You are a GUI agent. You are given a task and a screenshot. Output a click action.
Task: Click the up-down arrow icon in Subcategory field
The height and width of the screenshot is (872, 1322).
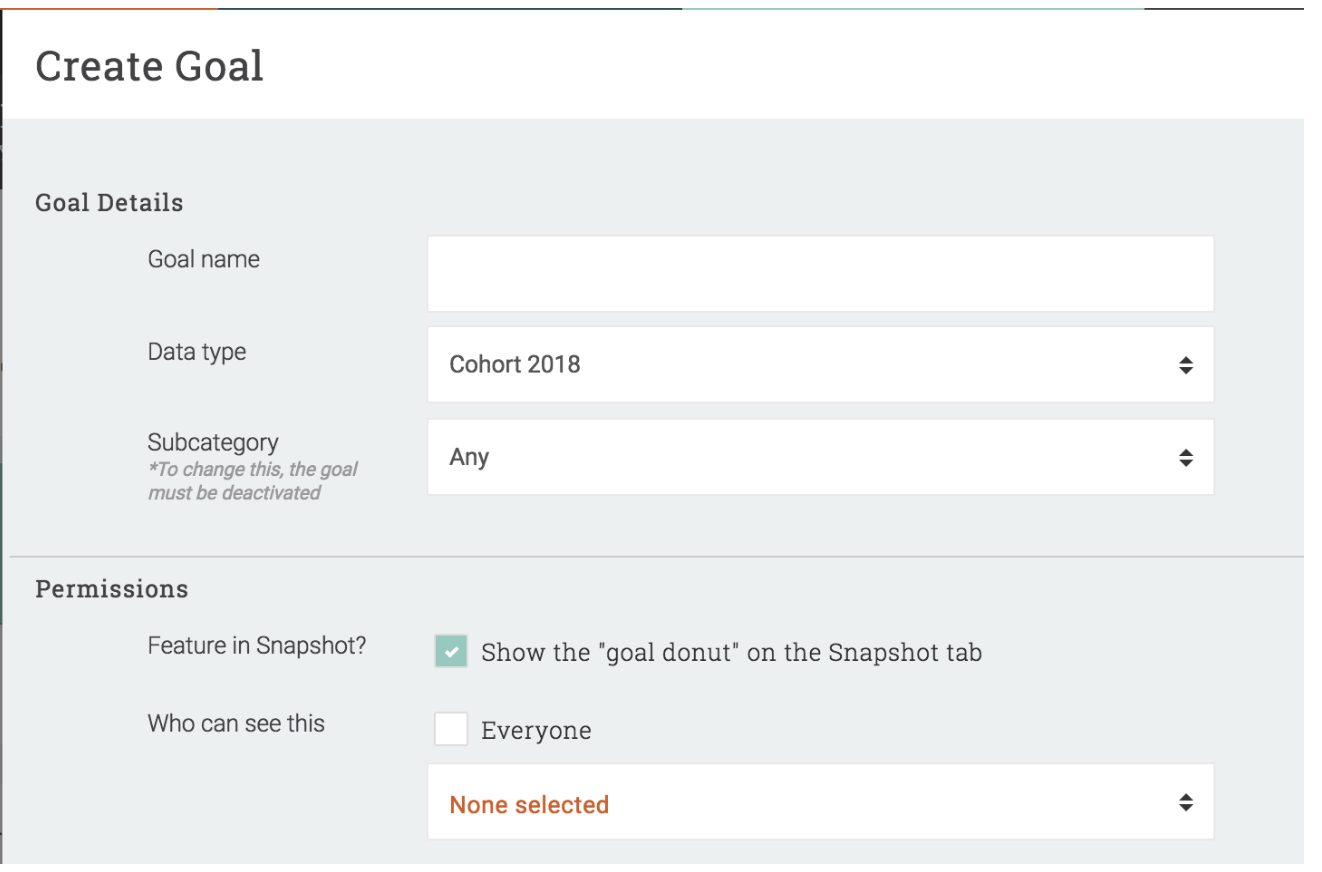[x=1185, y=458]
